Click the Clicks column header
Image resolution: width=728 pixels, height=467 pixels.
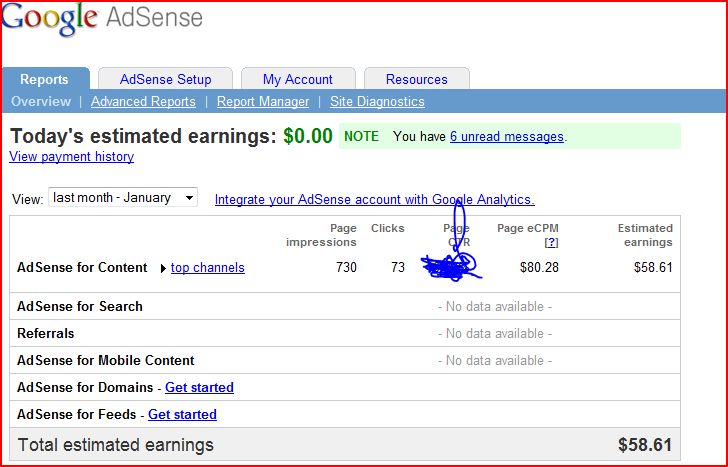coord(387,228)
